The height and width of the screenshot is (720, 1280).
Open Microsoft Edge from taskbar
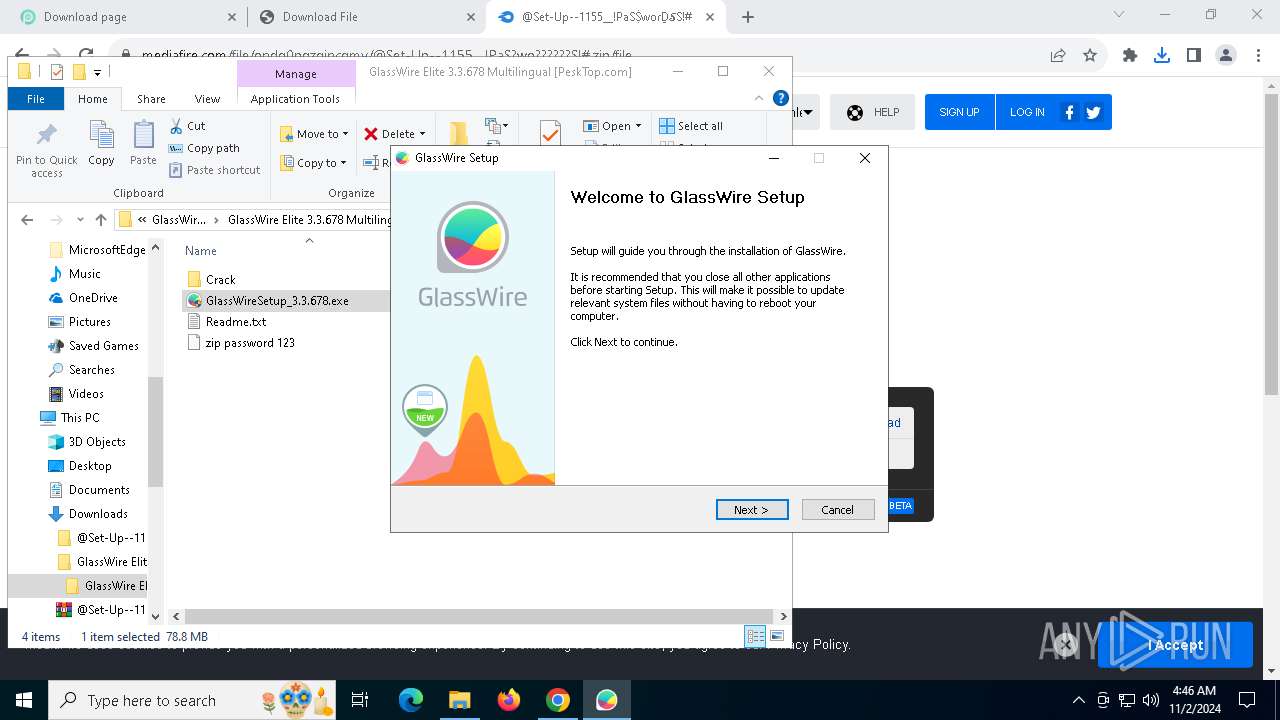point(411,700)
